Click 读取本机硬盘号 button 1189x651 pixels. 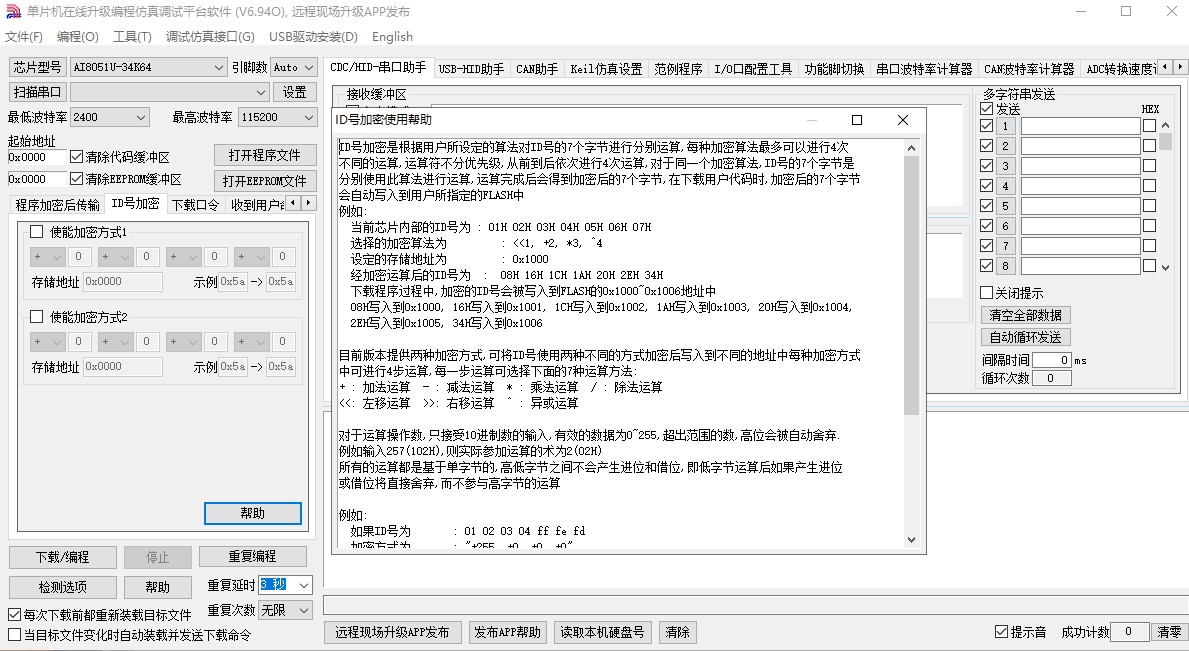coord(602,632)
